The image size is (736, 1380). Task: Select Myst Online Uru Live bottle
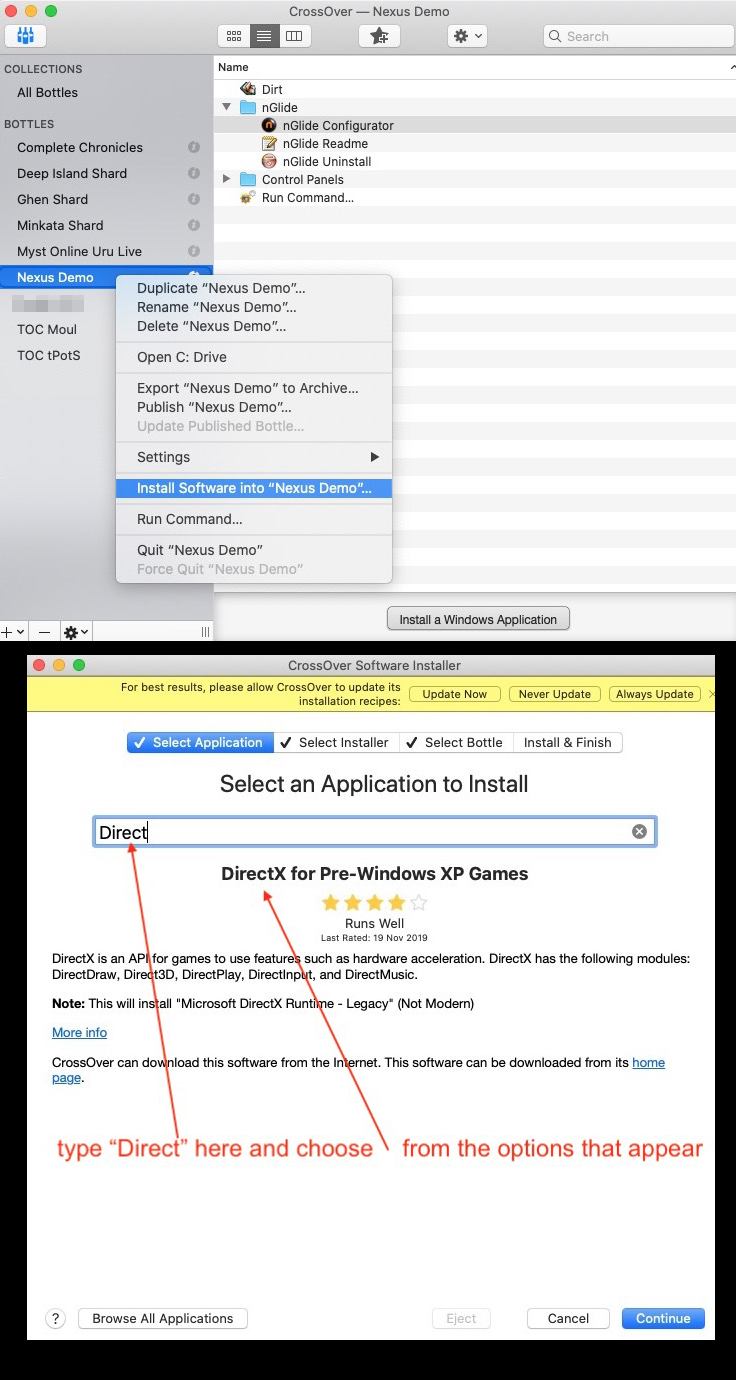pyautogui.click(x=79, y=251)
